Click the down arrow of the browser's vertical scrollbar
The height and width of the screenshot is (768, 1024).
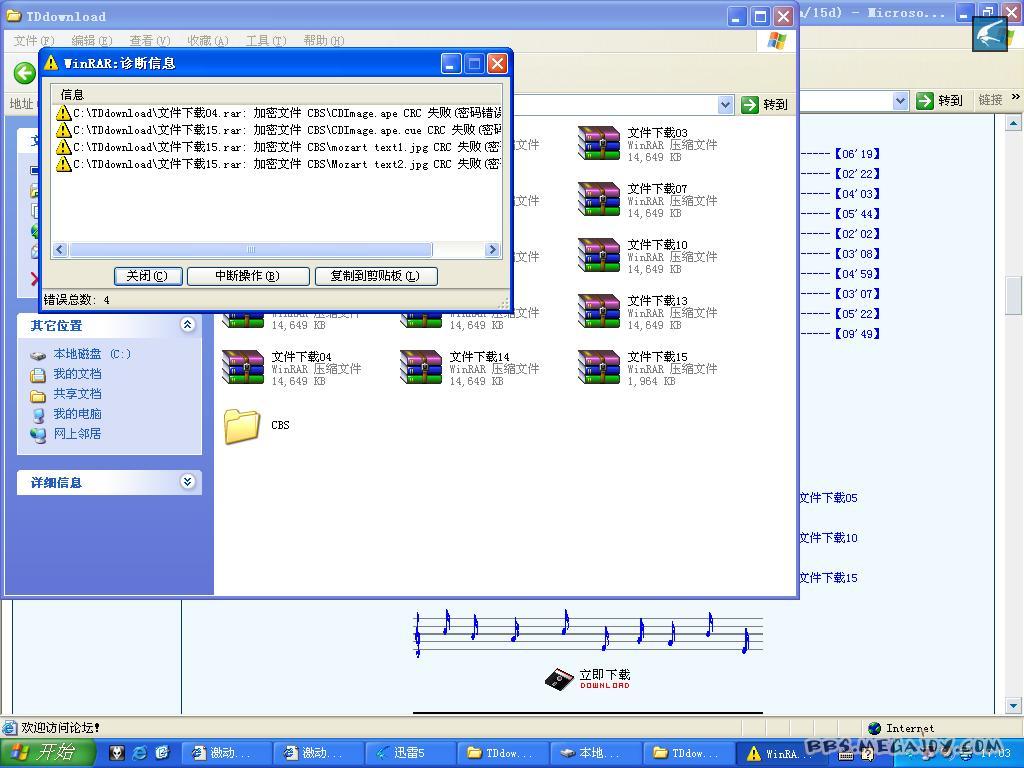pos(1013,705)
